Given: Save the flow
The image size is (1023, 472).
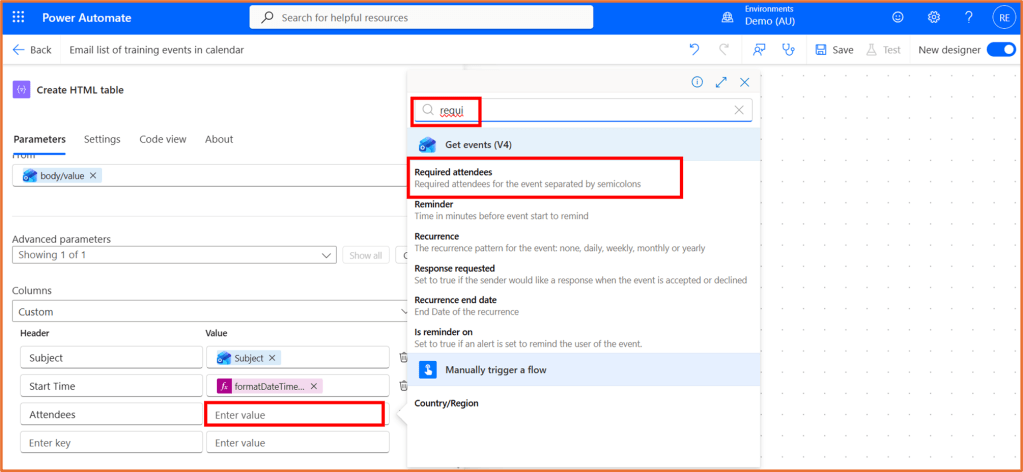Looking at the screenshot, I should 834,50.
